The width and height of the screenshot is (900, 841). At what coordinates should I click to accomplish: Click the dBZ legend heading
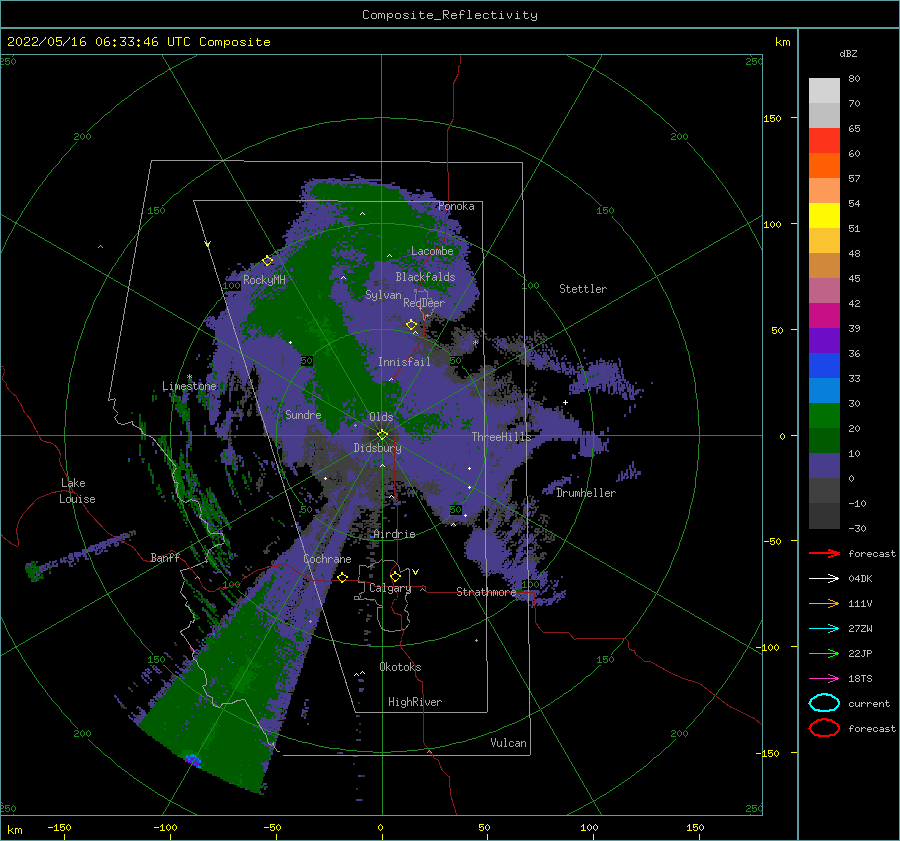click(x=848, y=53)
